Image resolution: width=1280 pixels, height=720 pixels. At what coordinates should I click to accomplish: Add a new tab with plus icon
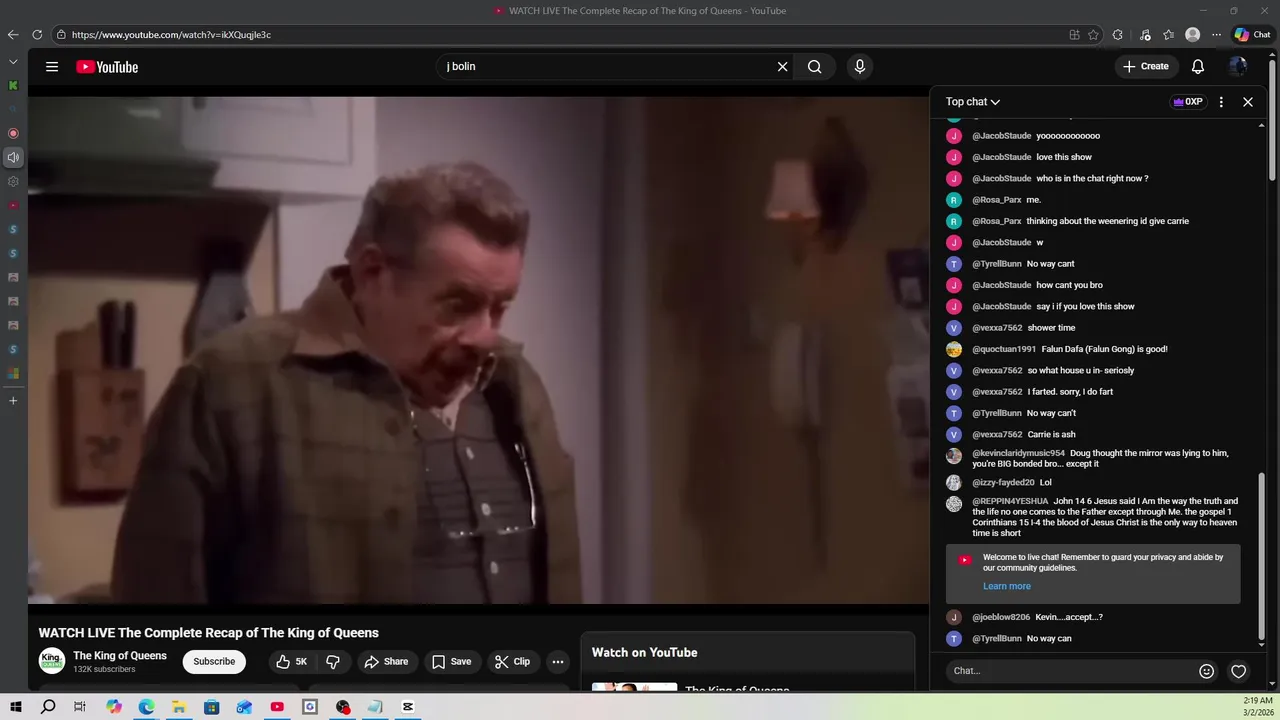pos(13,401)
